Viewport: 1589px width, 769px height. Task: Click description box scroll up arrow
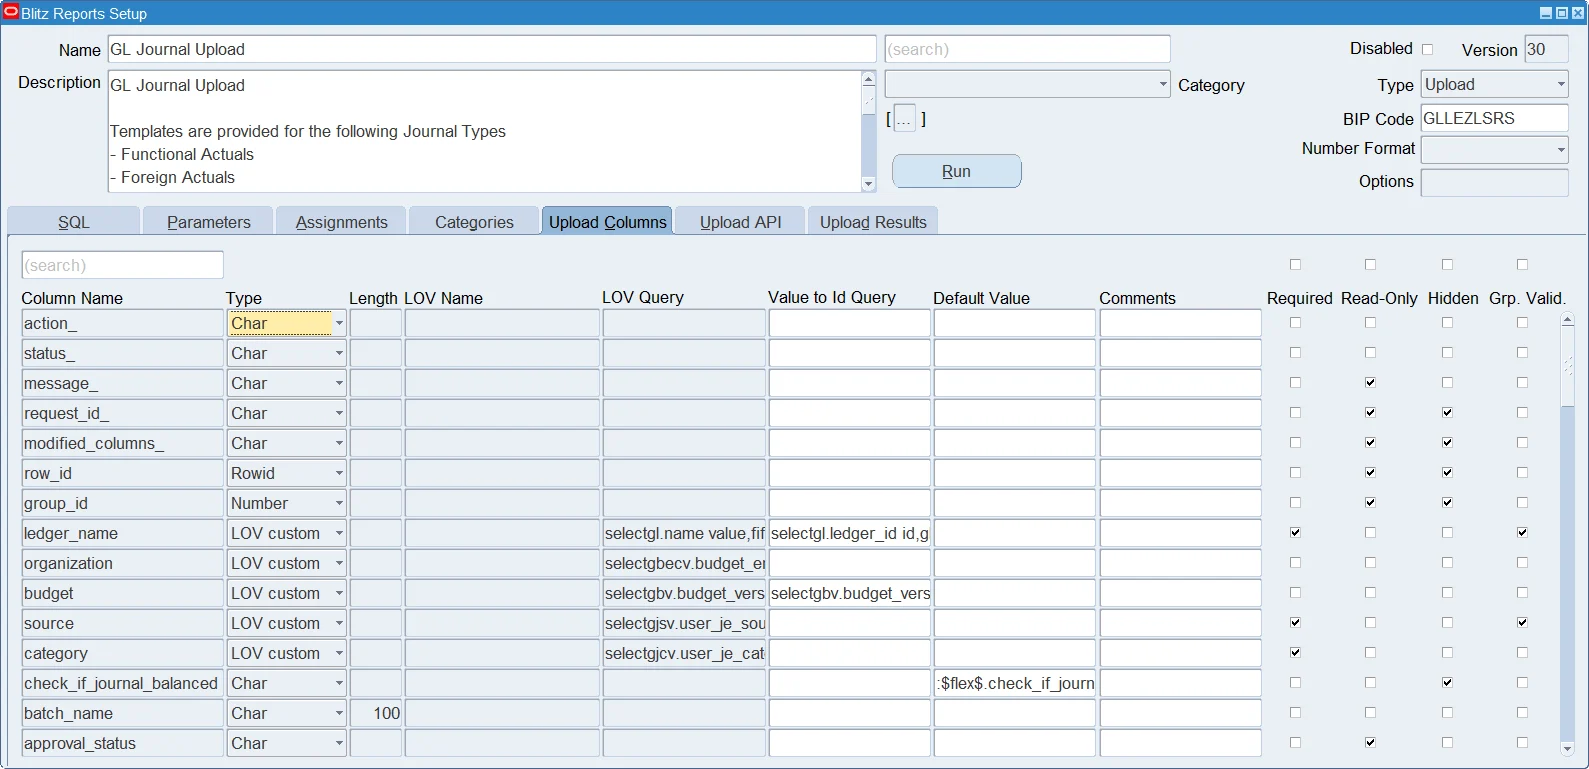(x=868, y=79)
